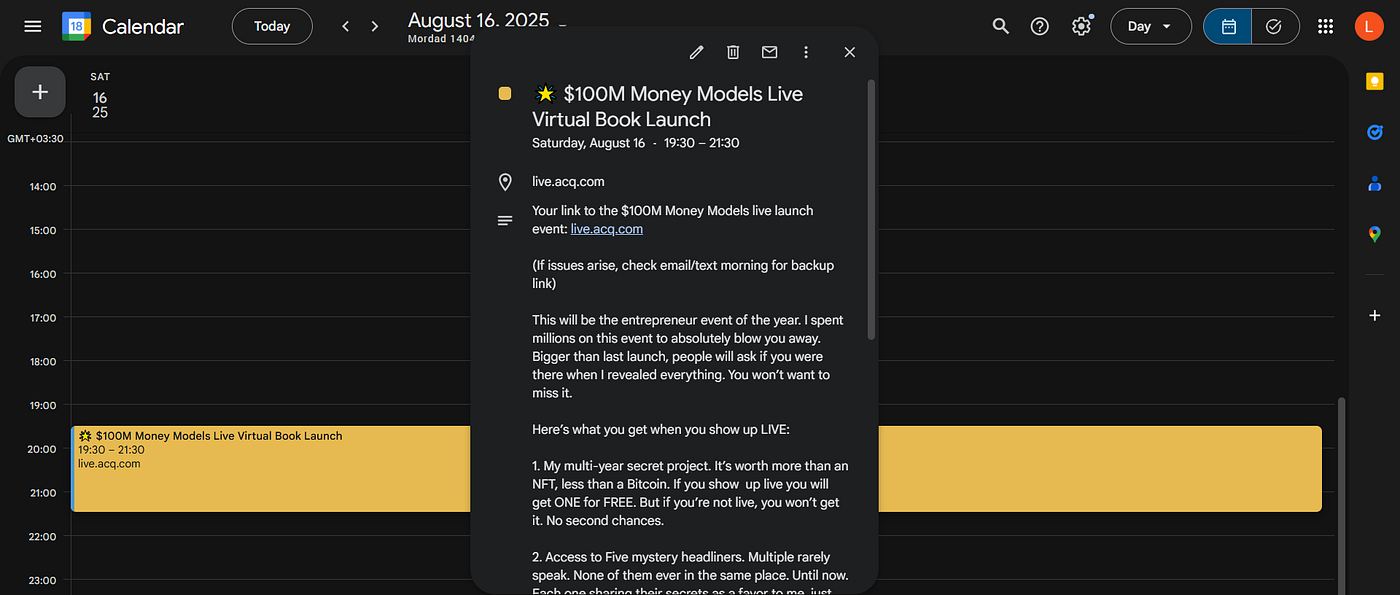Click the star emoji beside event title
The image size is (1400, 595).
(x=545, y=94)
